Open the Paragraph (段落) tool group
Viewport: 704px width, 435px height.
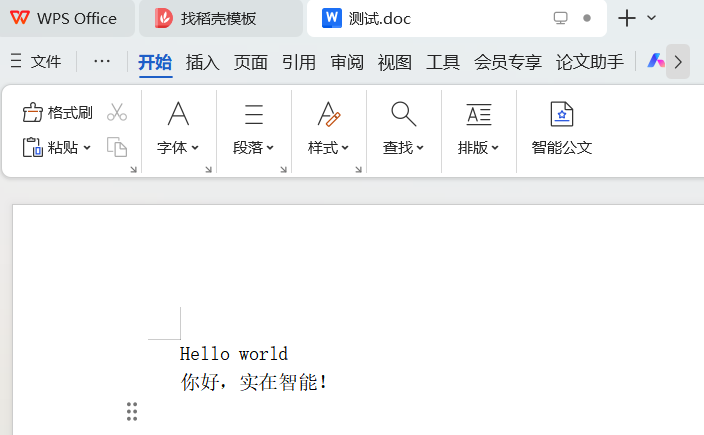tap(254, 129)
